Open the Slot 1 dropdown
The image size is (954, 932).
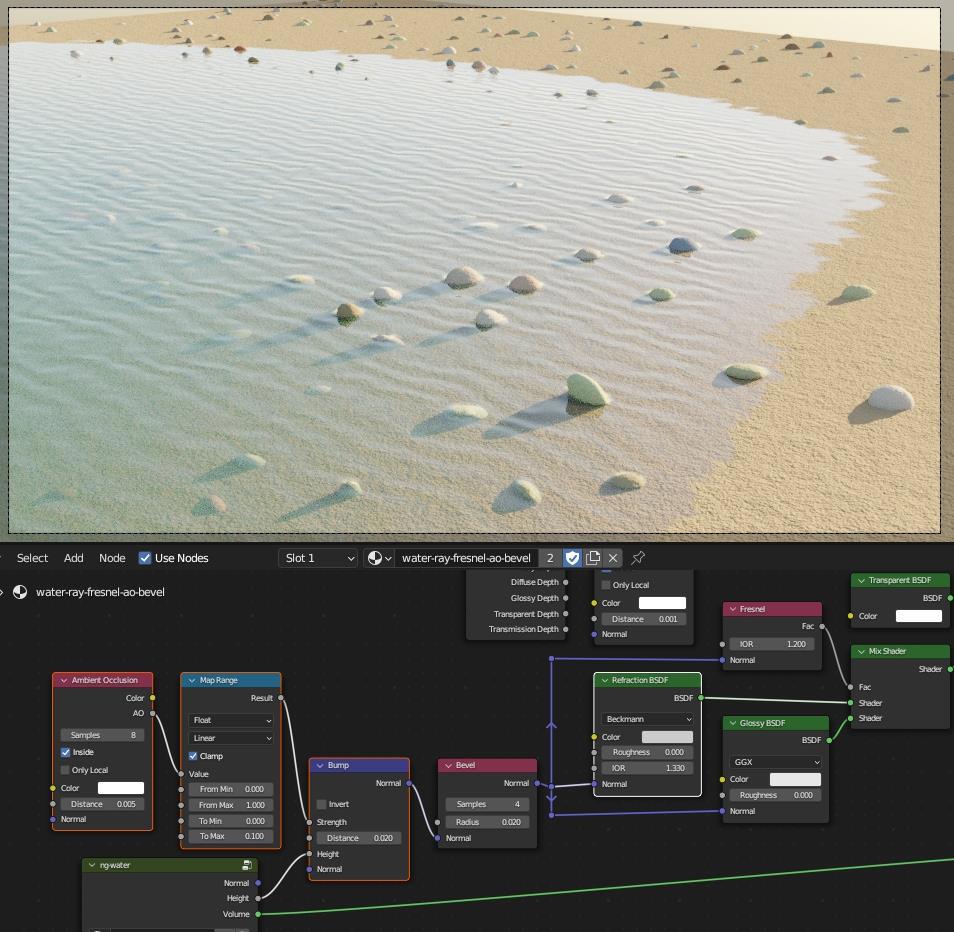point(318,558)
